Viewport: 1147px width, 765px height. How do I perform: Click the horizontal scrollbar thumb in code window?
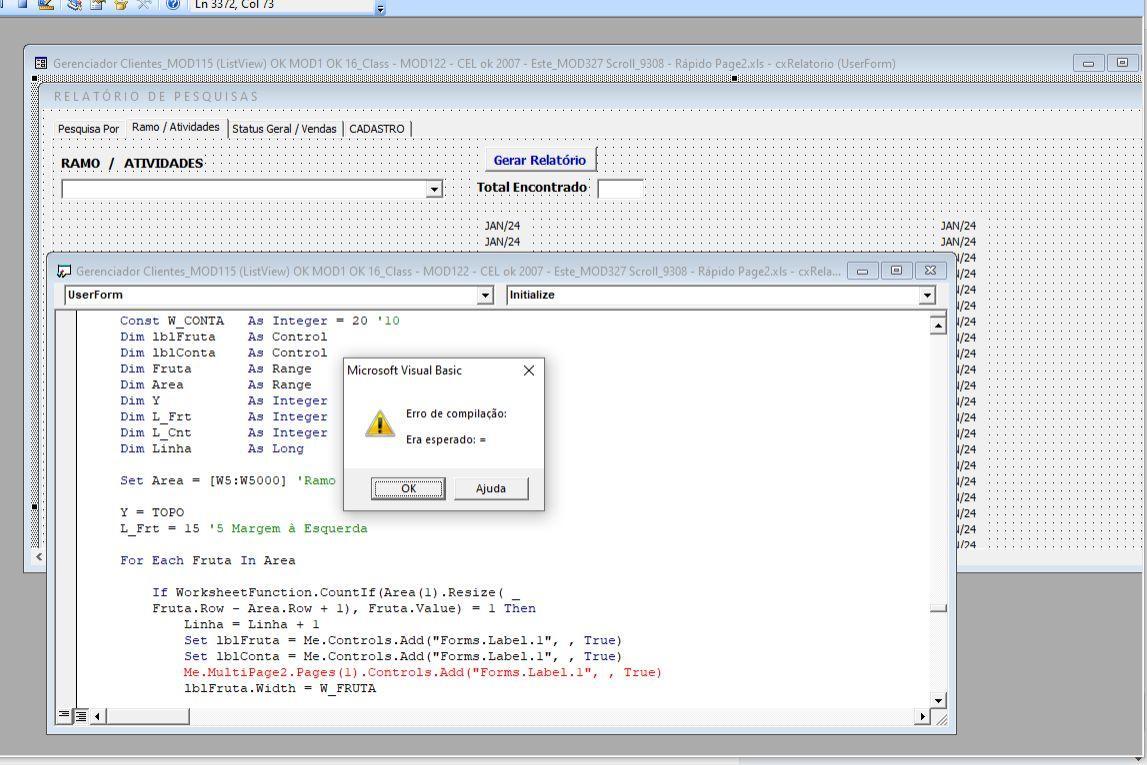(148, 716)
